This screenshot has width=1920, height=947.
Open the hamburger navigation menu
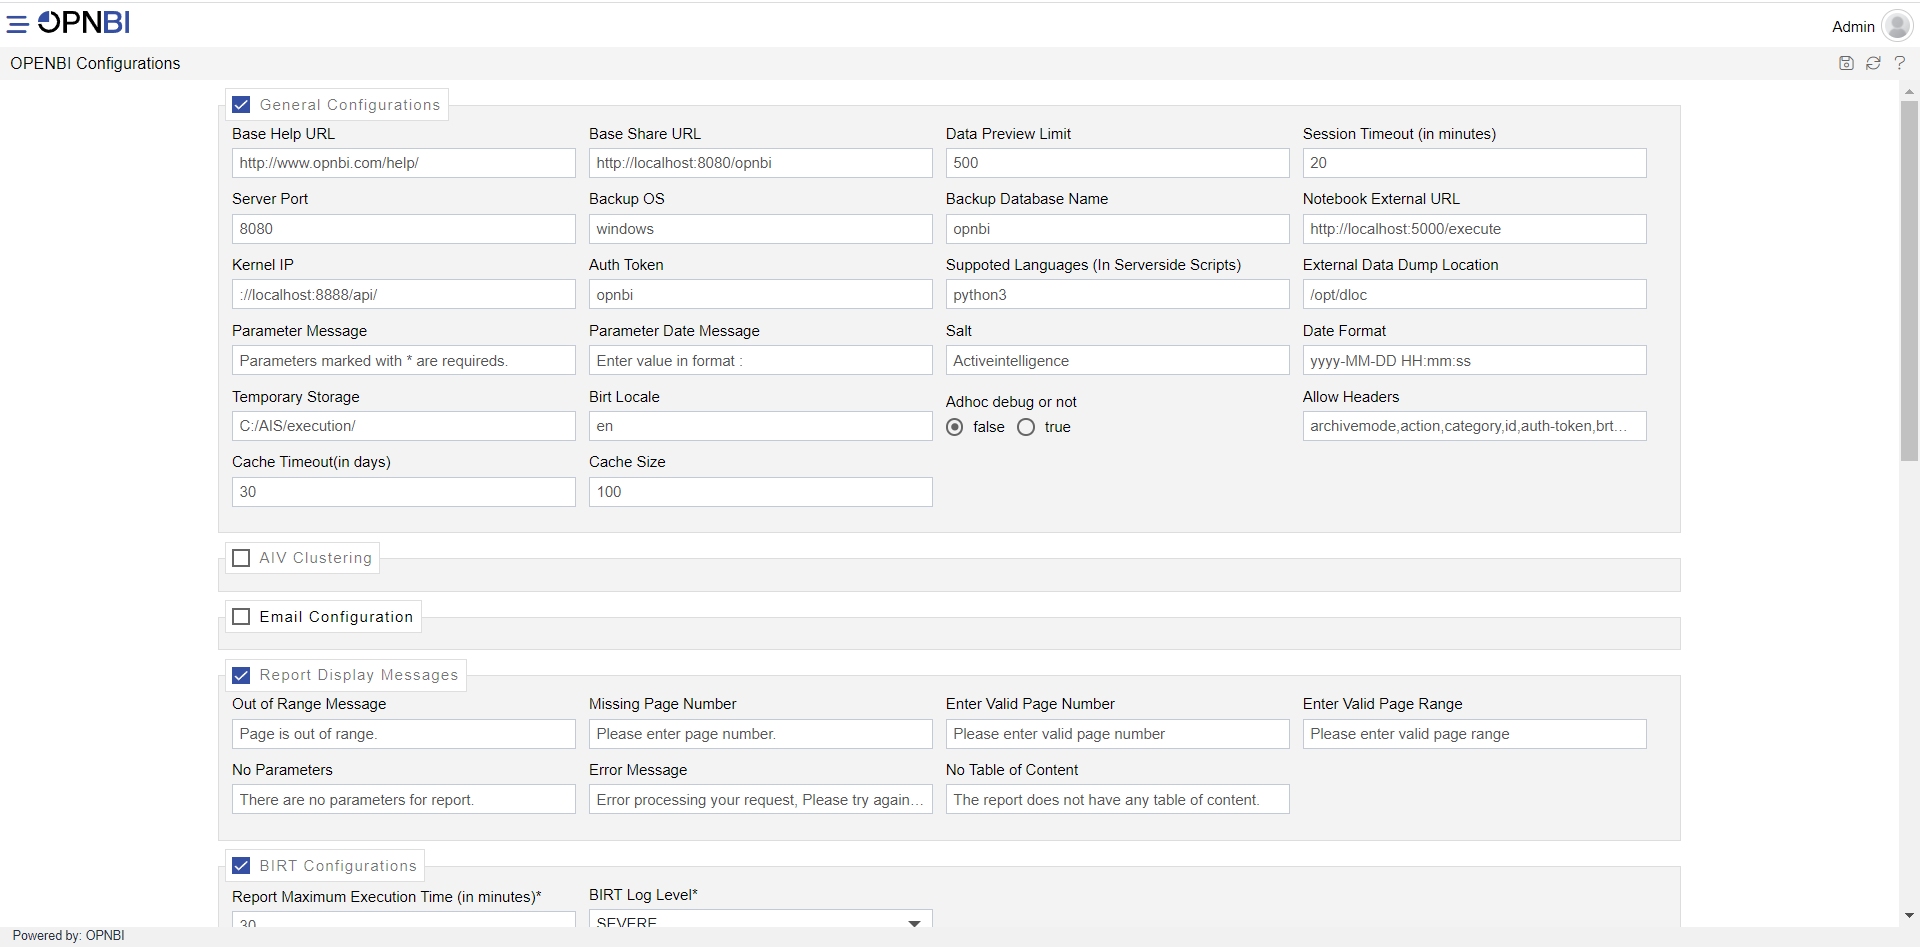click(x=17, y=23)
